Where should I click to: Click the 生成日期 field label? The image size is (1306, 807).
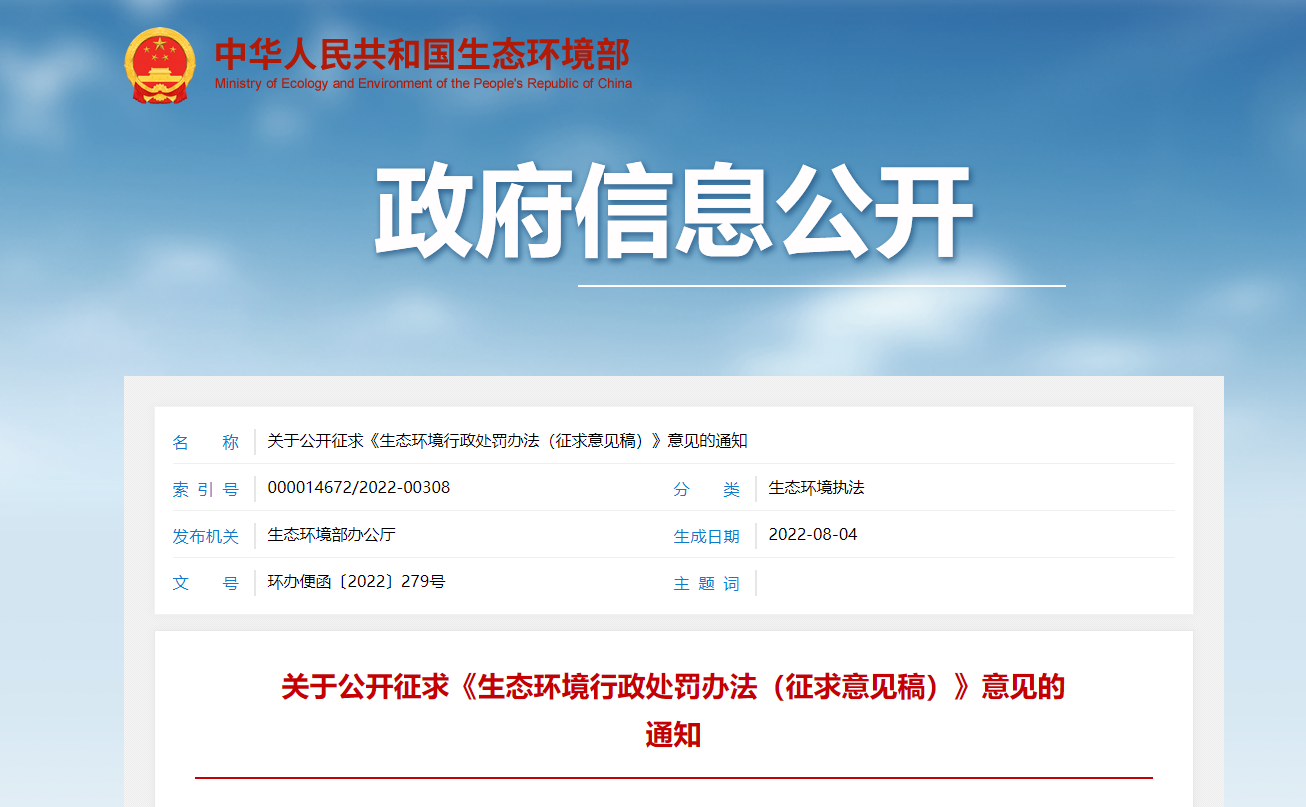coord(707,536)
